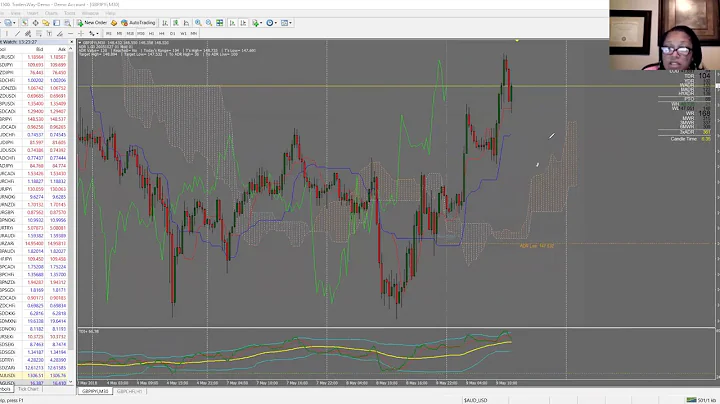Select the highlighted row with bid 1306.51
Image resolution: width=720 pixels, height=404 pixels.
click(34, 375)
